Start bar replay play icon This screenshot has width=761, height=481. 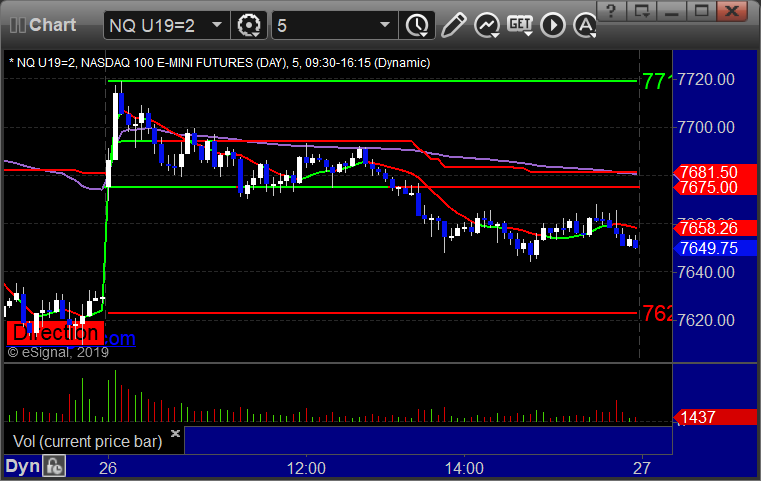point(553,25)
